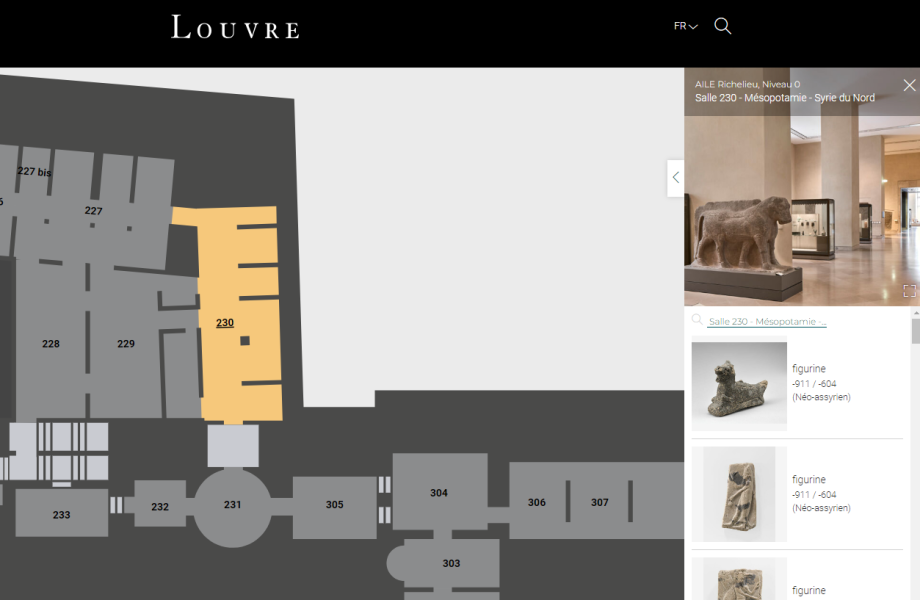Click the panel scrollbar thumb
This screenshot has width=920, height=600.
tap(916, 331)
